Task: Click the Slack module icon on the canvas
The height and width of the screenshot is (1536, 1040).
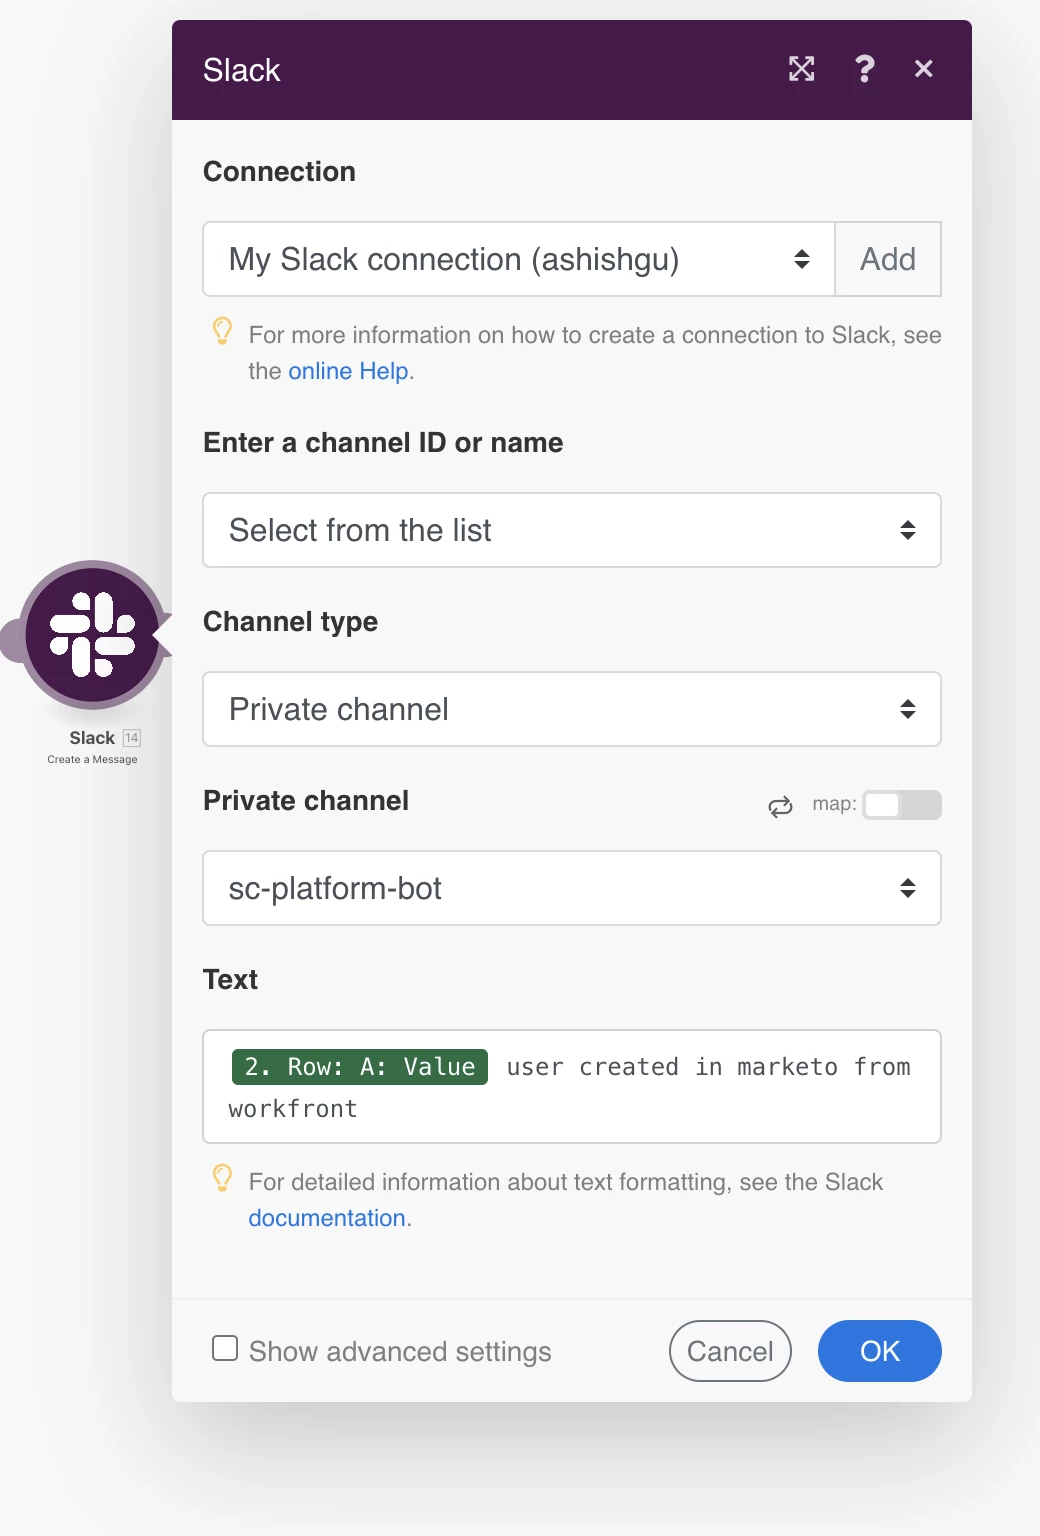Action: [93, 635]
